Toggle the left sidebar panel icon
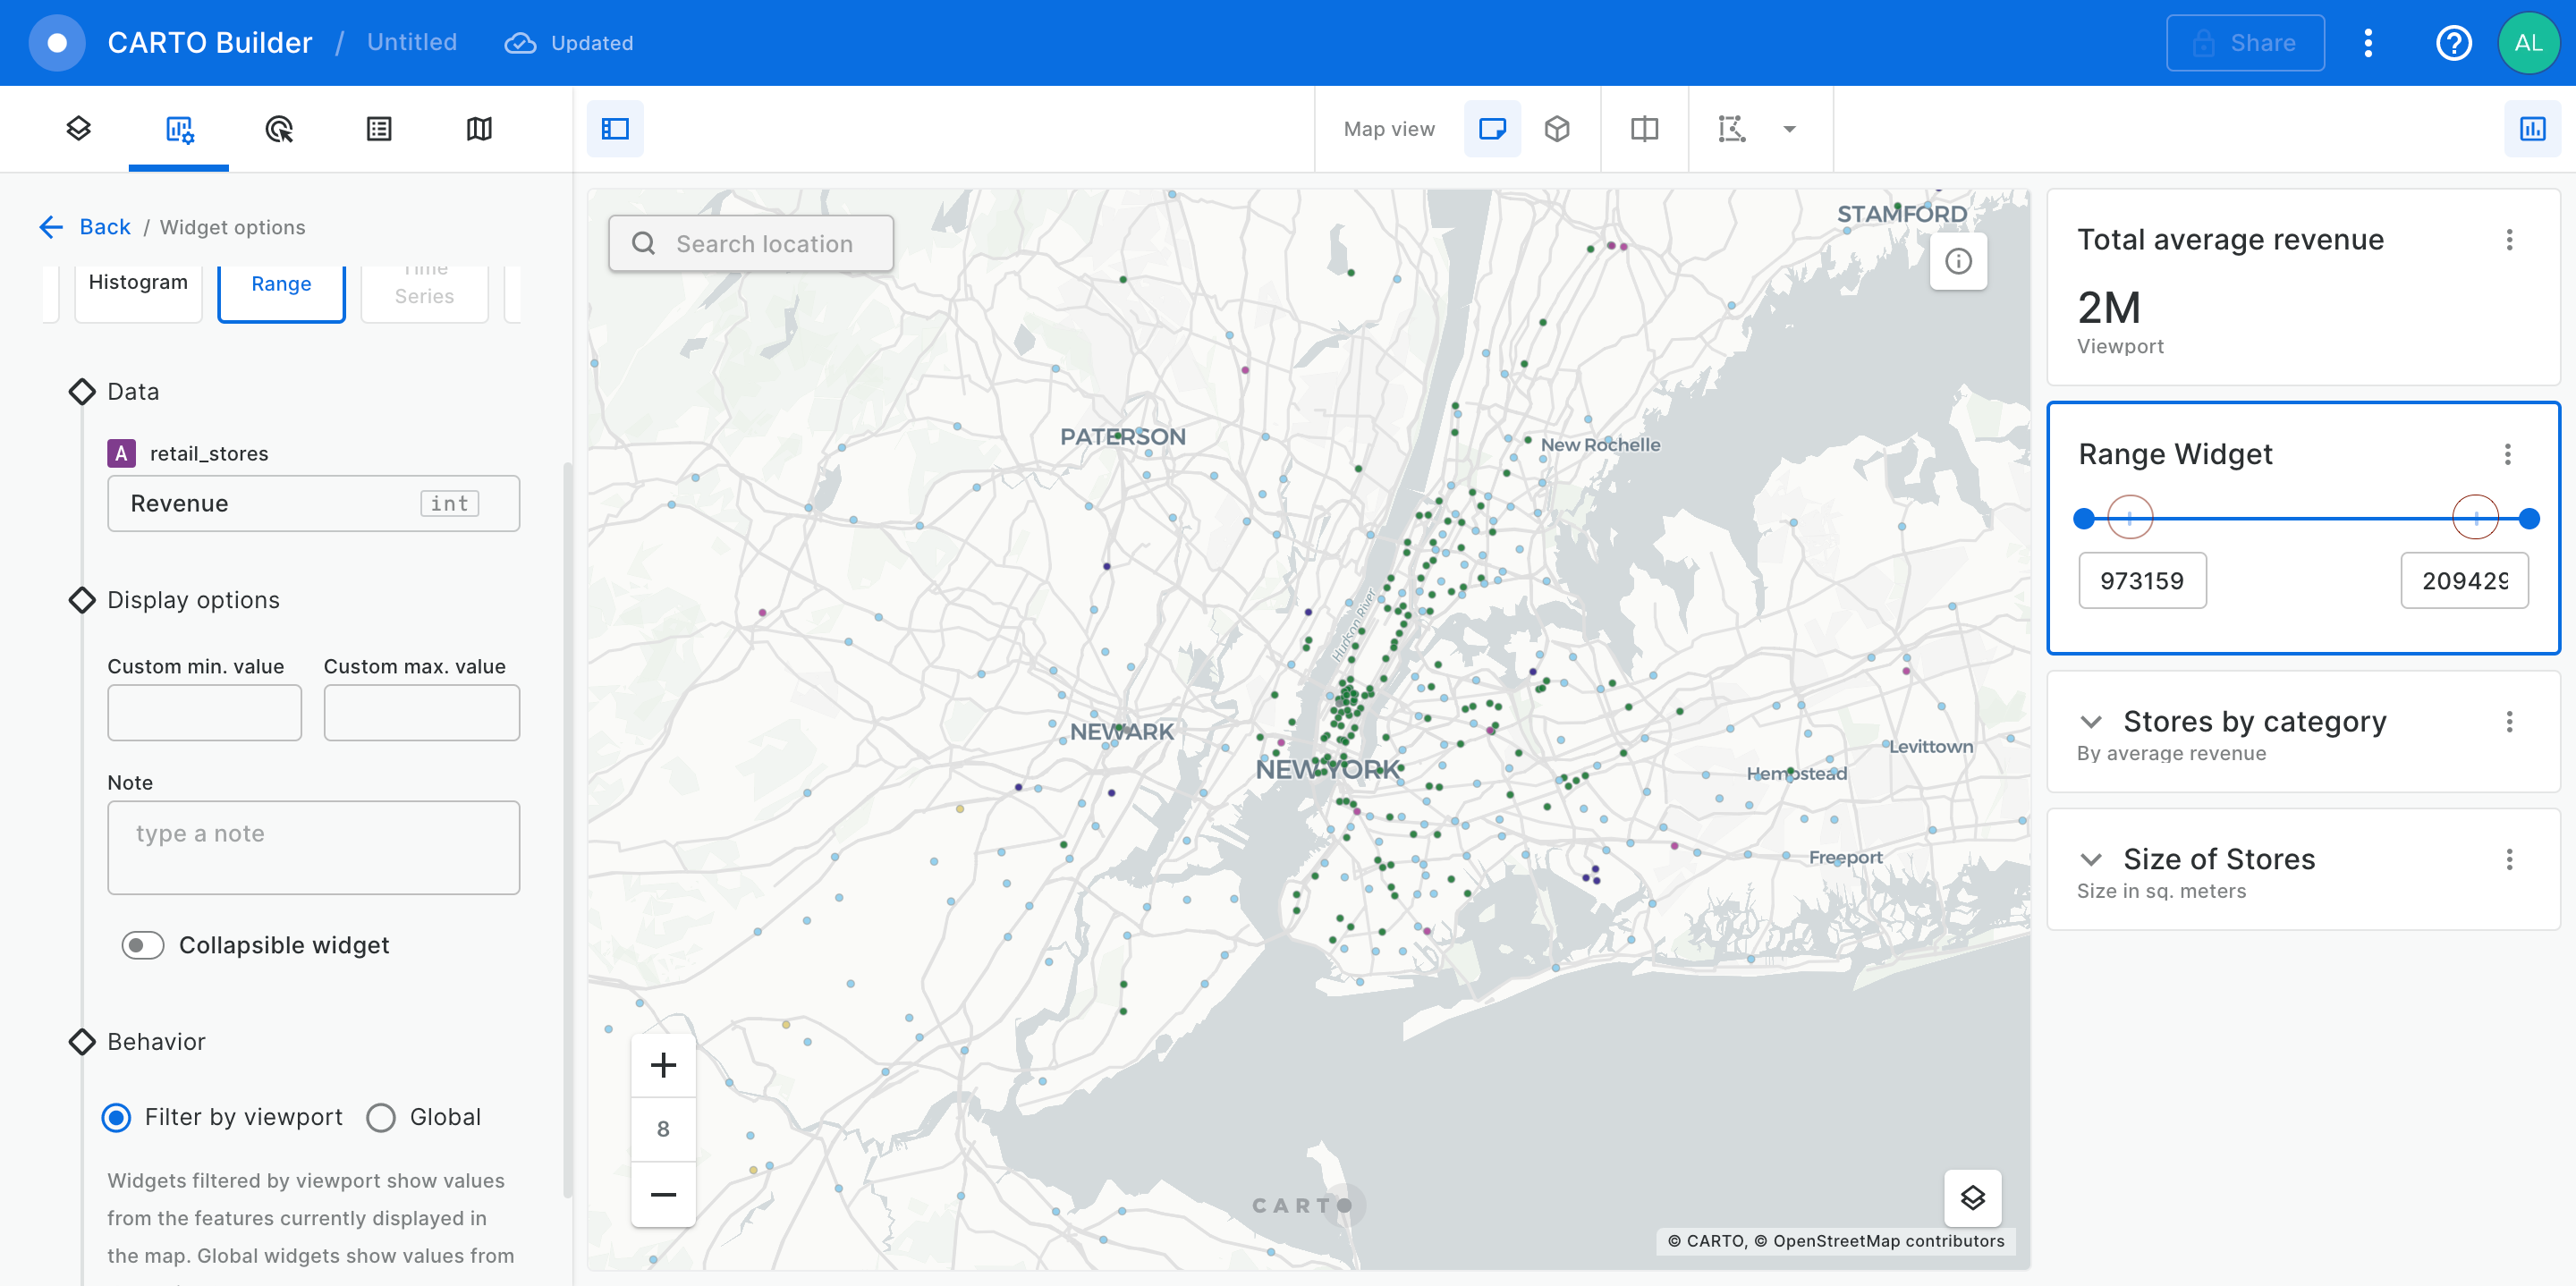 click(x=615, y=129)
